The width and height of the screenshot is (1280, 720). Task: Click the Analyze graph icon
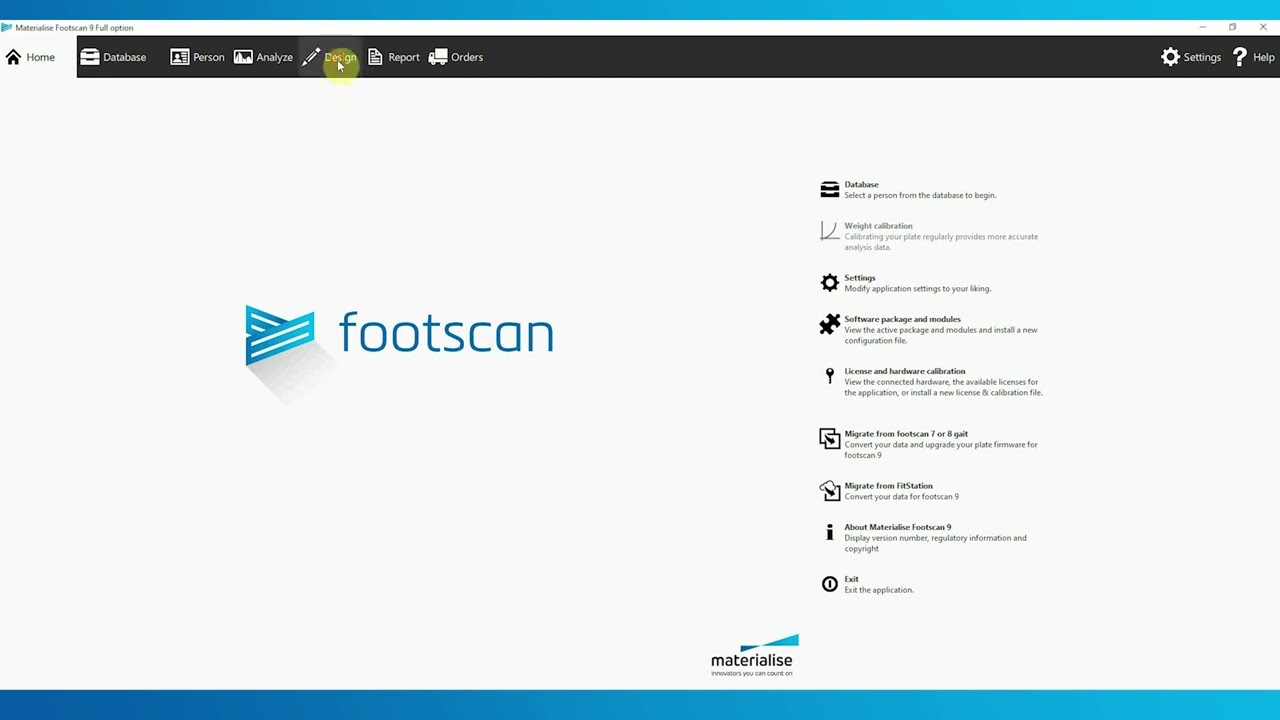[x=243, y=57]
